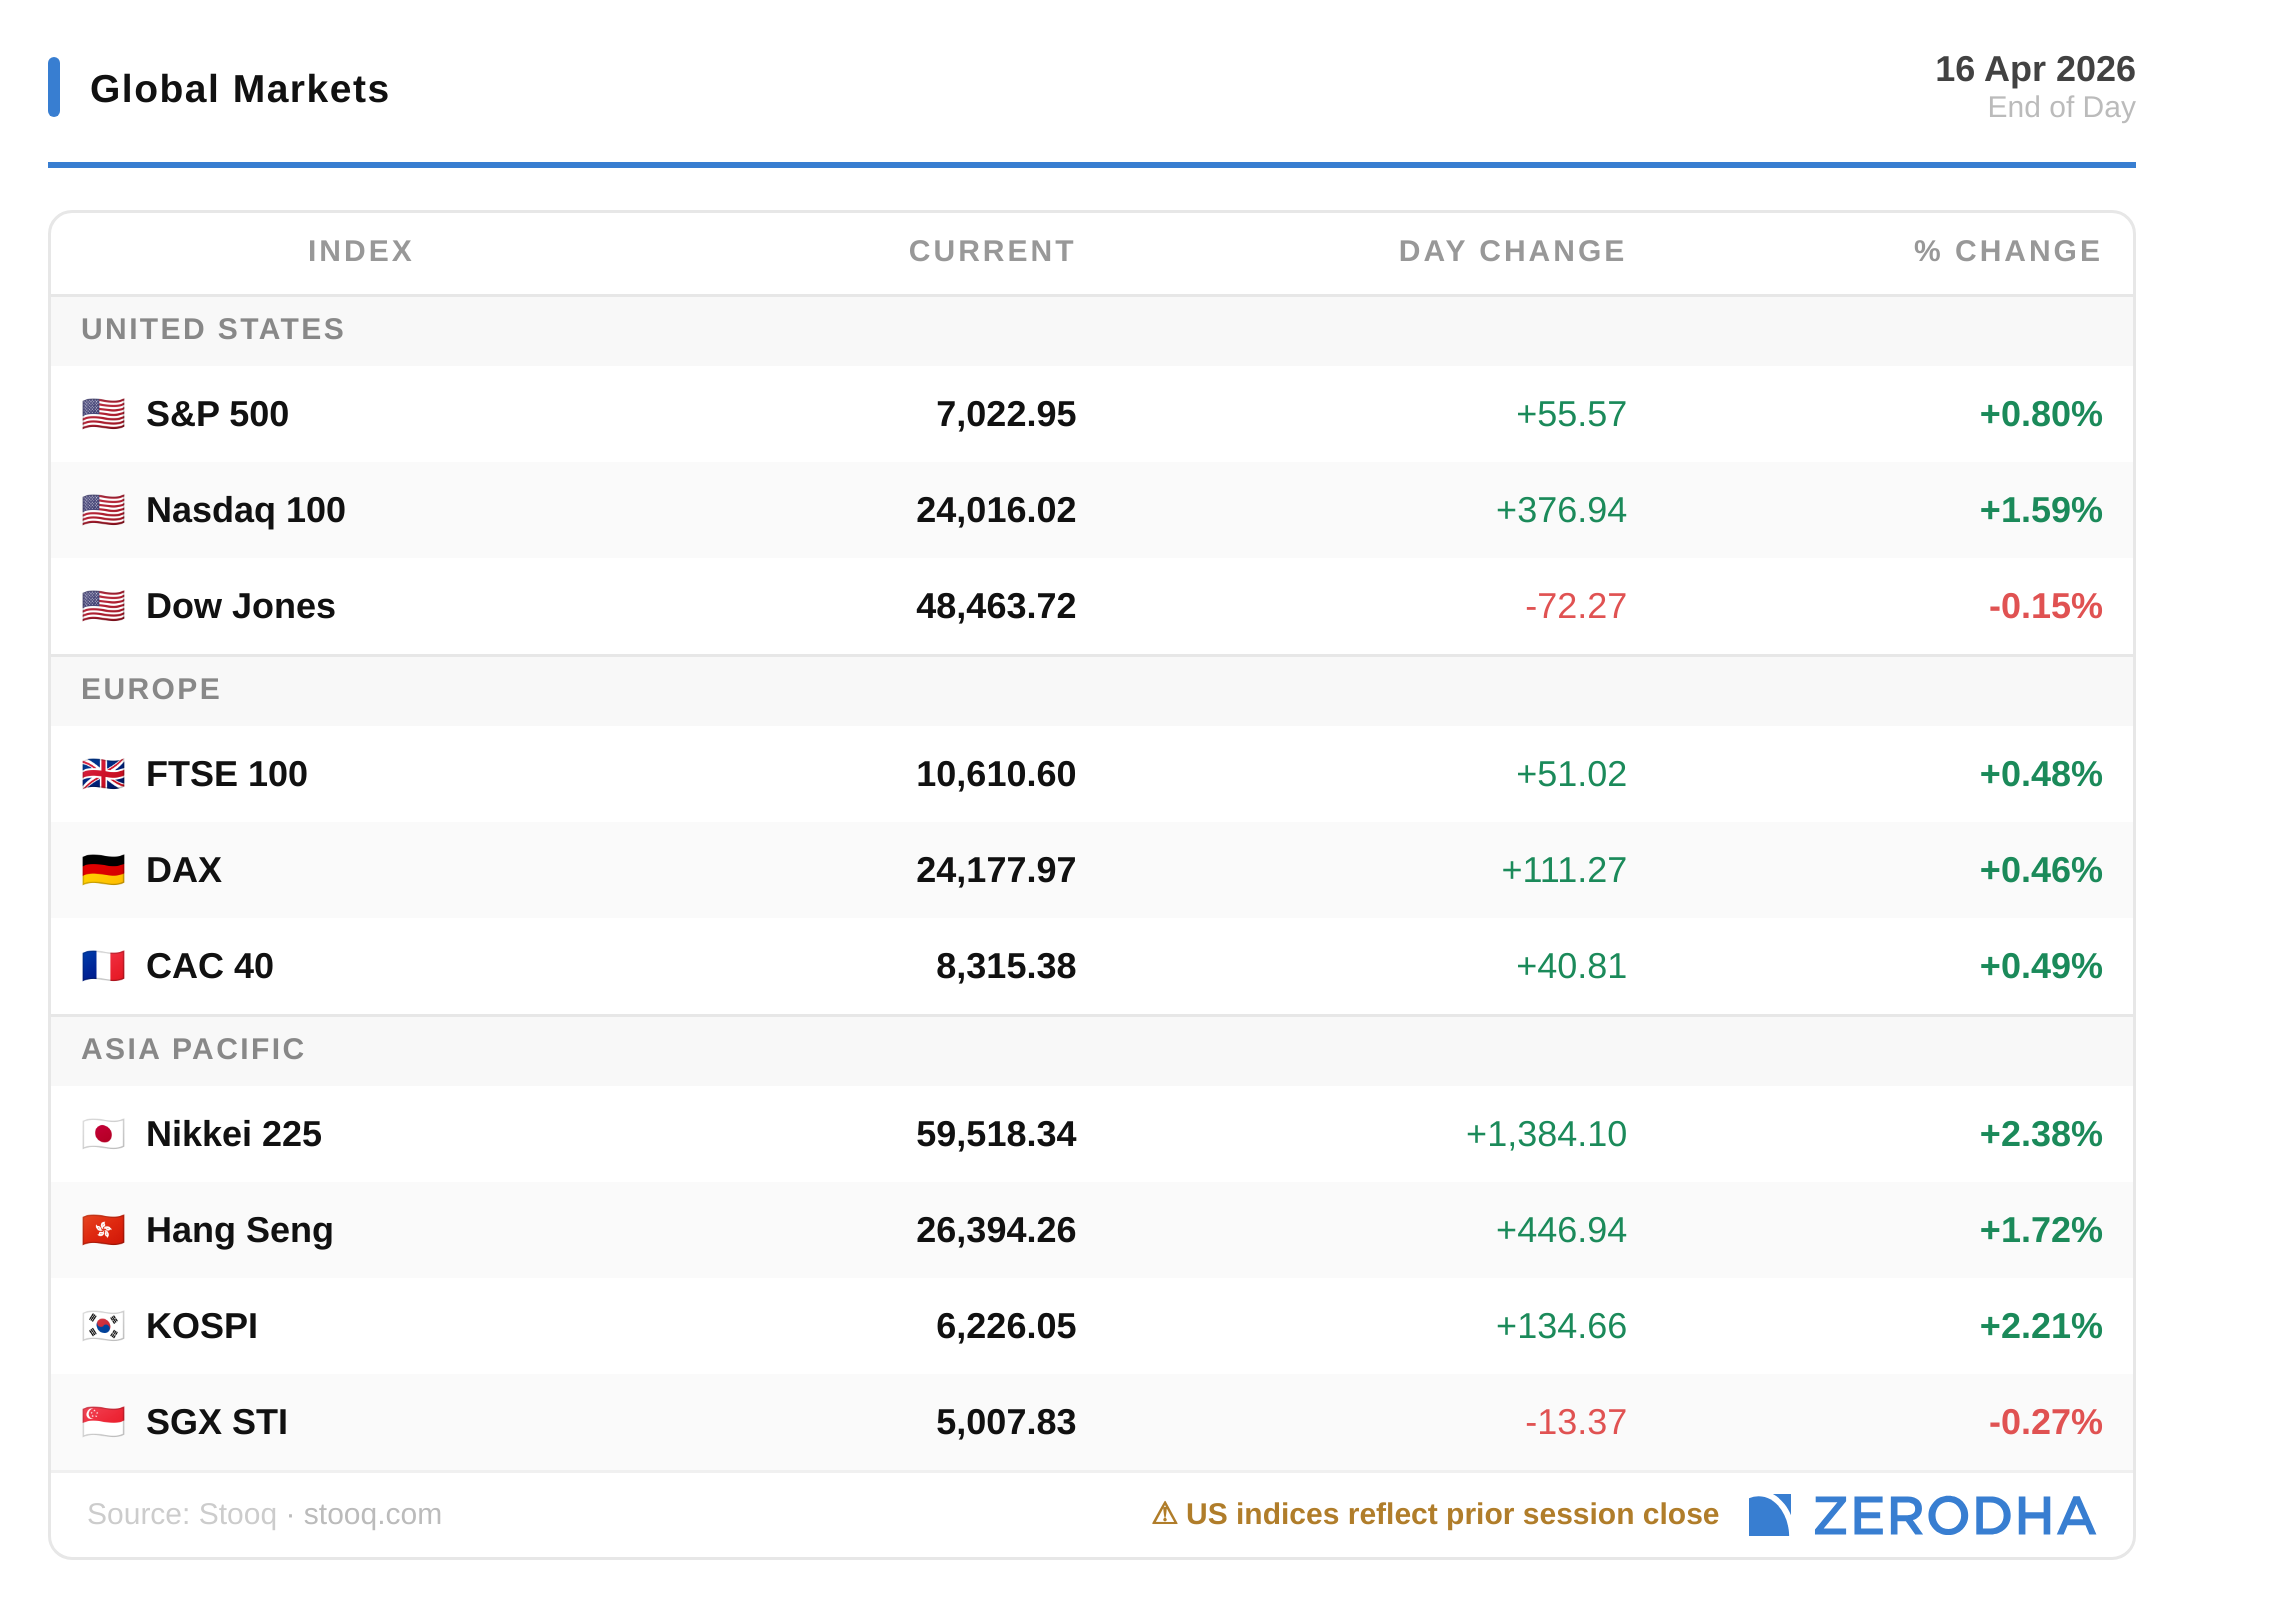Screen dimensions: 2280x1620
Task: Click the French flag beside CAC 40
Action: [103, 966]
